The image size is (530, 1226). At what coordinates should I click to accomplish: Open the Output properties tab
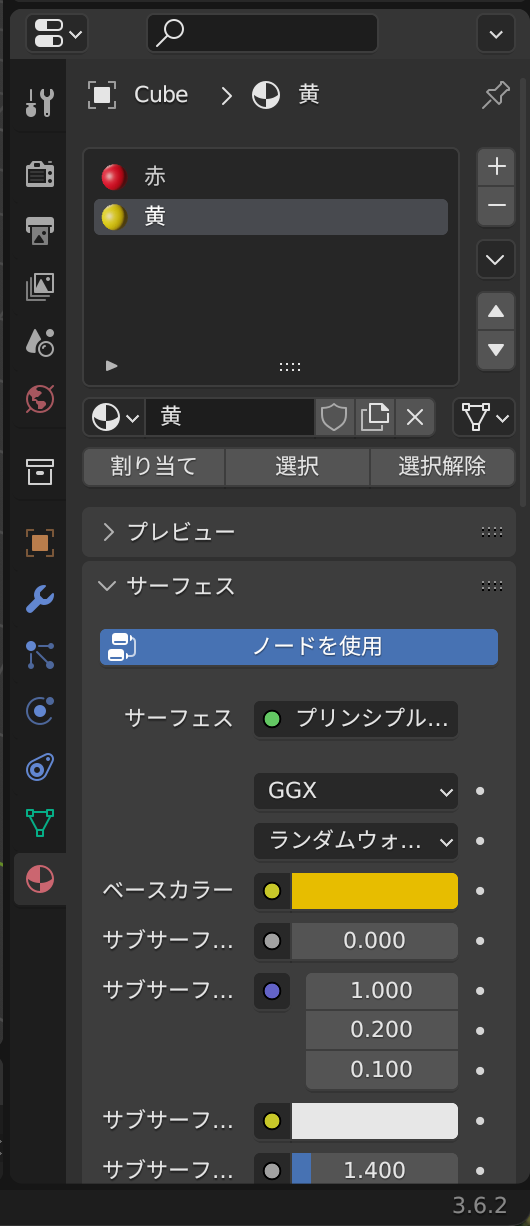40,230
